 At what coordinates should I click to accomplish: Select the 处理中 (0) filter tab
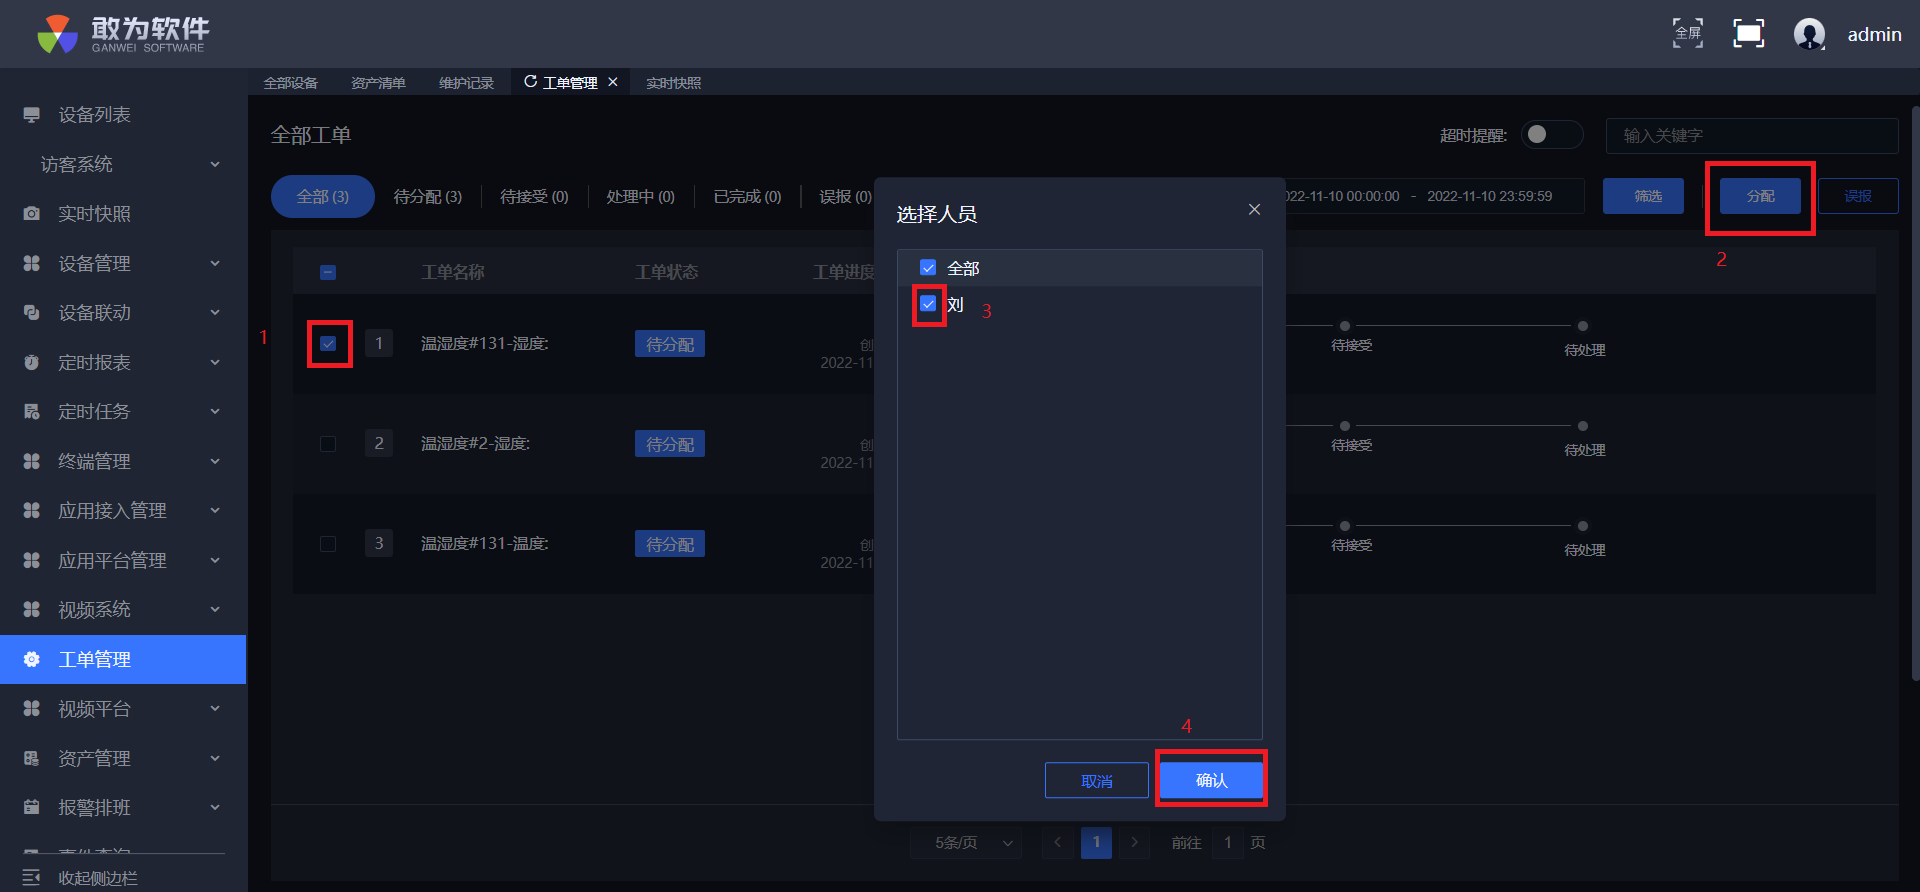click(x=640, y=197)
